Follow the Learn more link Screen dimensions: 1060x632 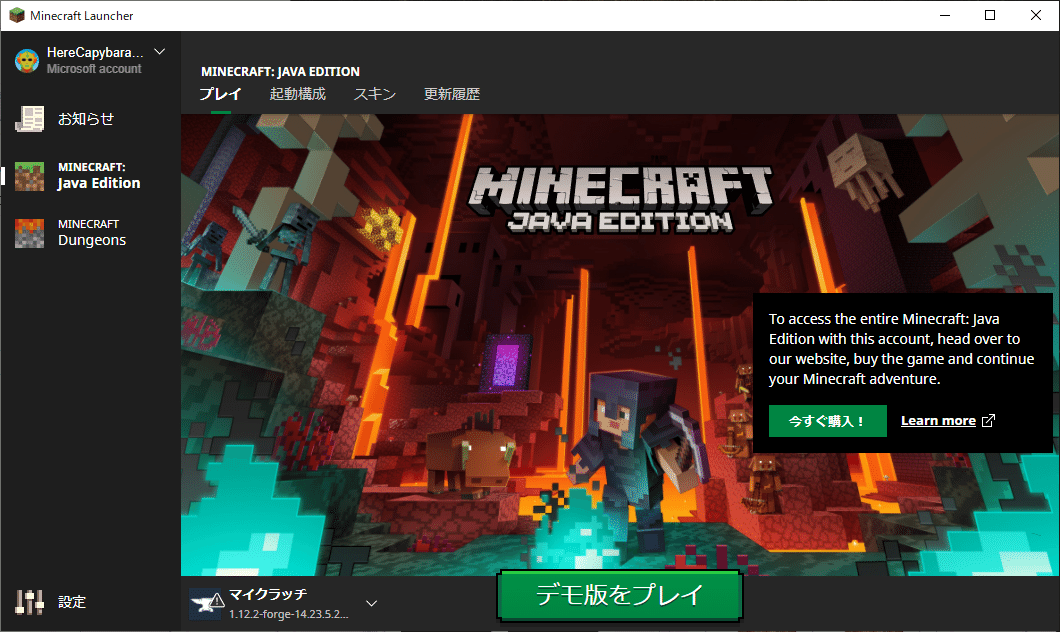tap(938, 420)
